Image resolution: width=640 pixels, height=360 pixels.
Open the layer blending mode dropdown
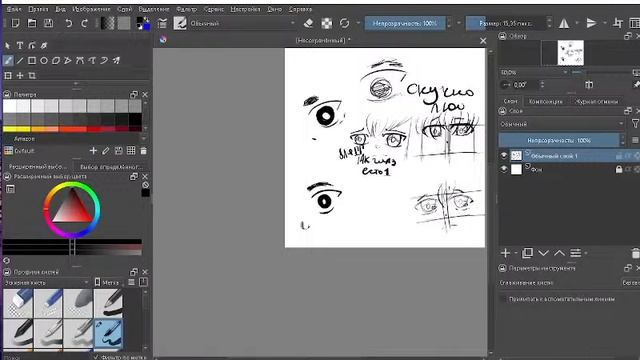562,124
